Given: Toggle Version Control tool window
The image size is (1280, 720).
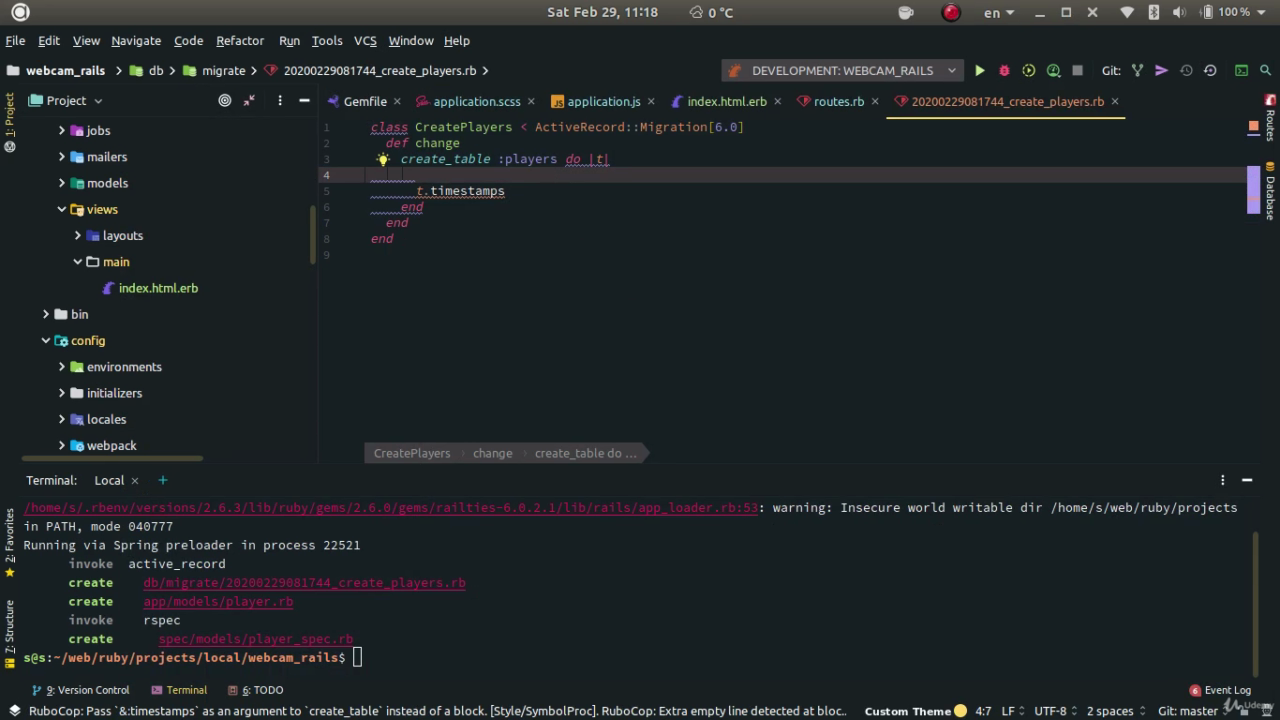Looking at the screenshot, I should [80, 690].
